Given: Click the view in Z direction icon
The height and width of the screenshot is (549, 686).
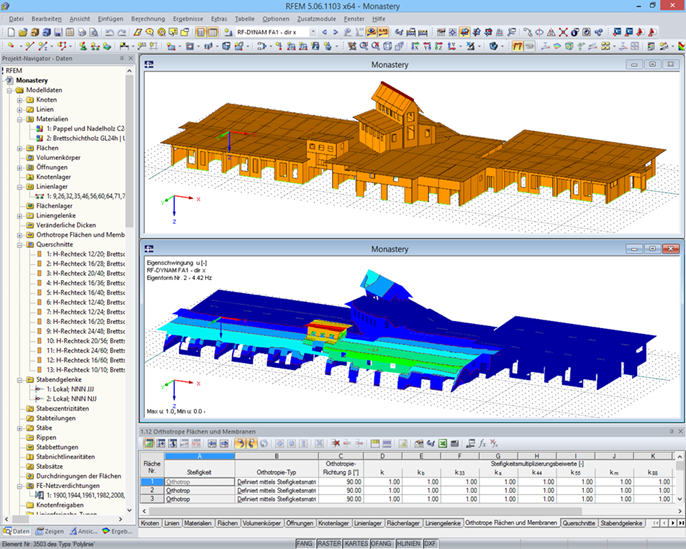Looking at the screenshot, I should click(439, 45).
